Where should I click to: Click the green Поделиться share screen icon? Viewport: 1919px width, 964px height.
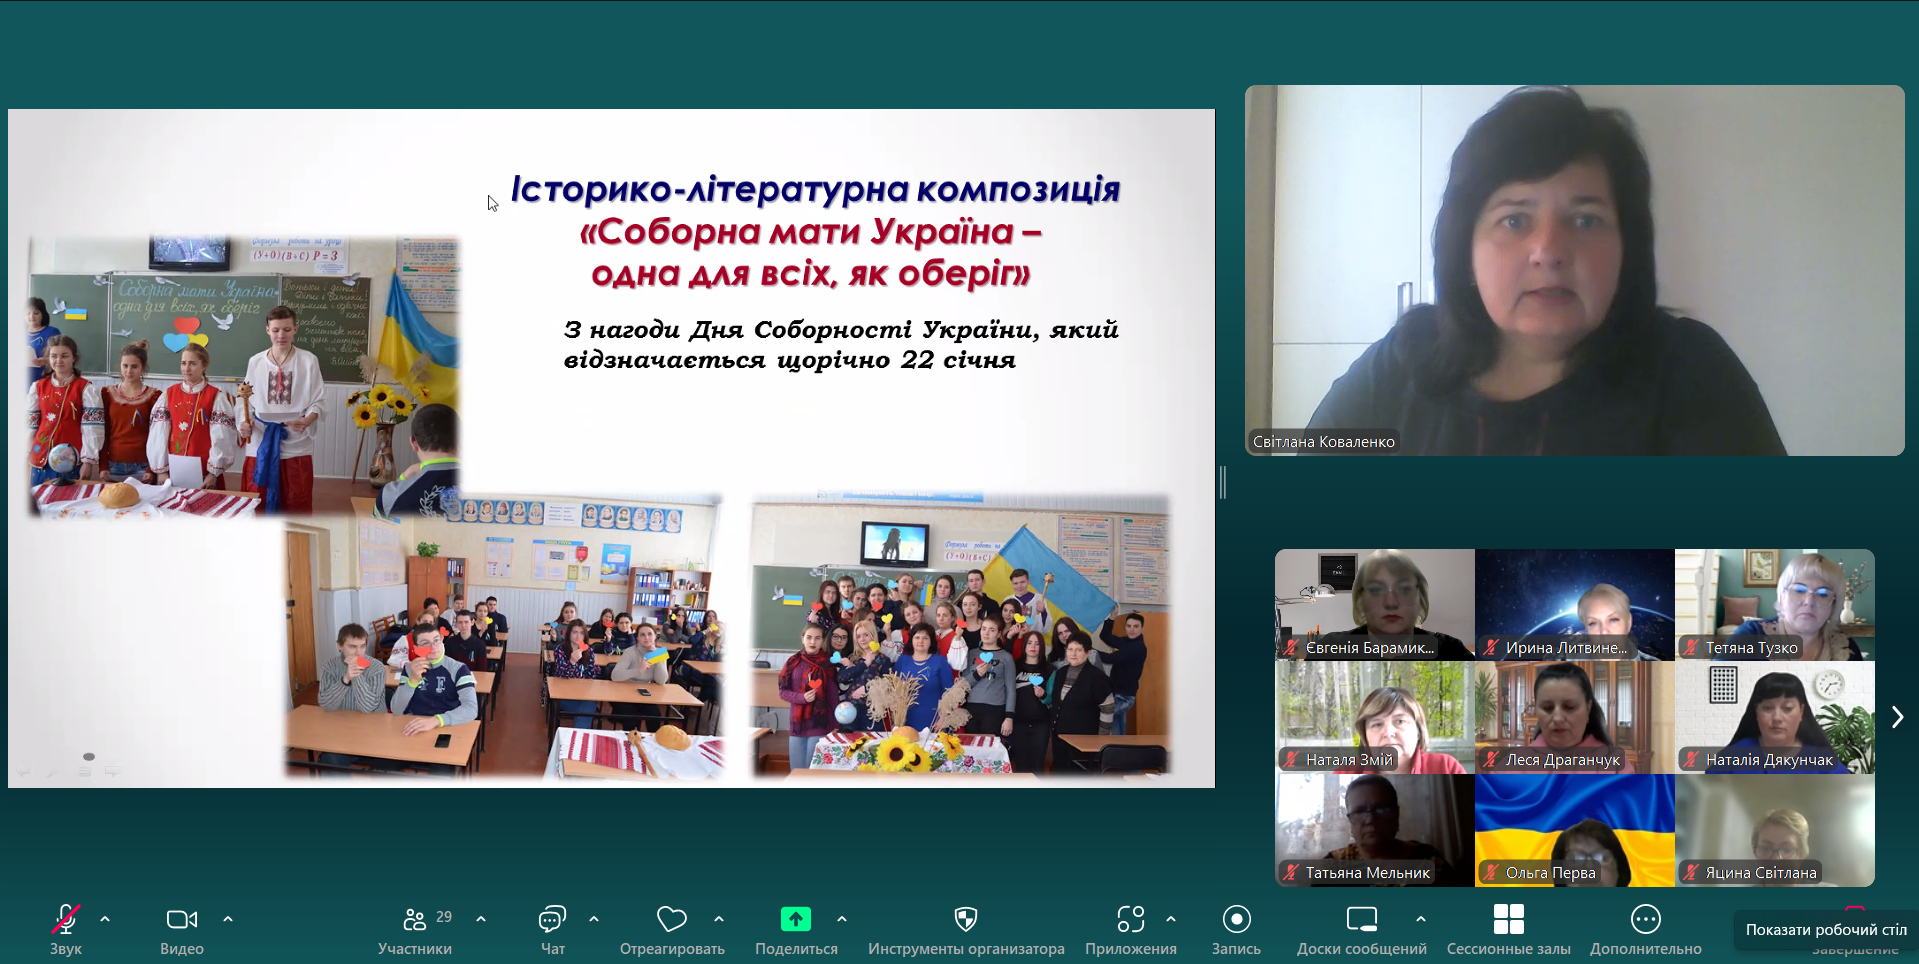[x=796, y=918]
